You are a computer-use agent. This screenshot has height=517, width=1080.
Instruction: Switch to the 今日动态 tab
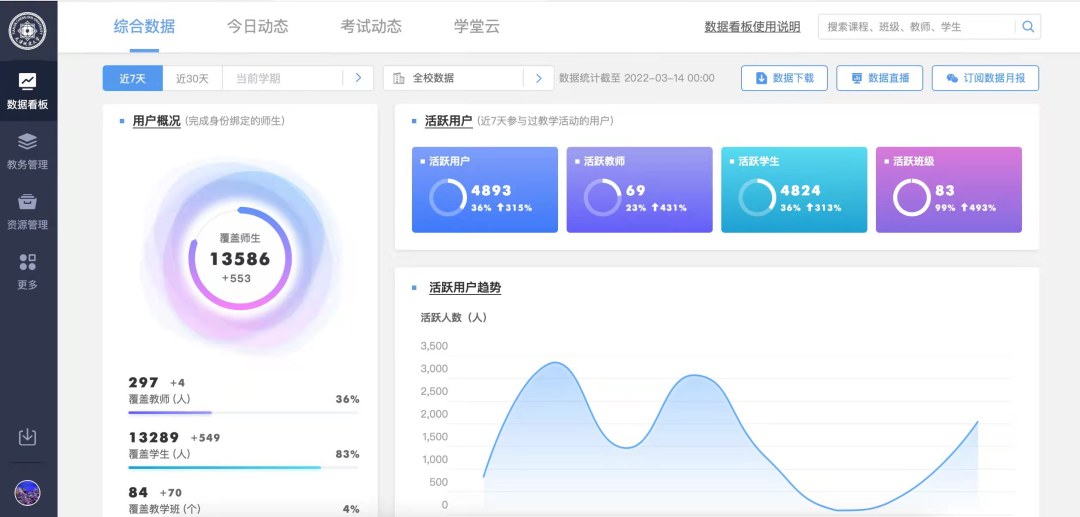click(257, 27)
